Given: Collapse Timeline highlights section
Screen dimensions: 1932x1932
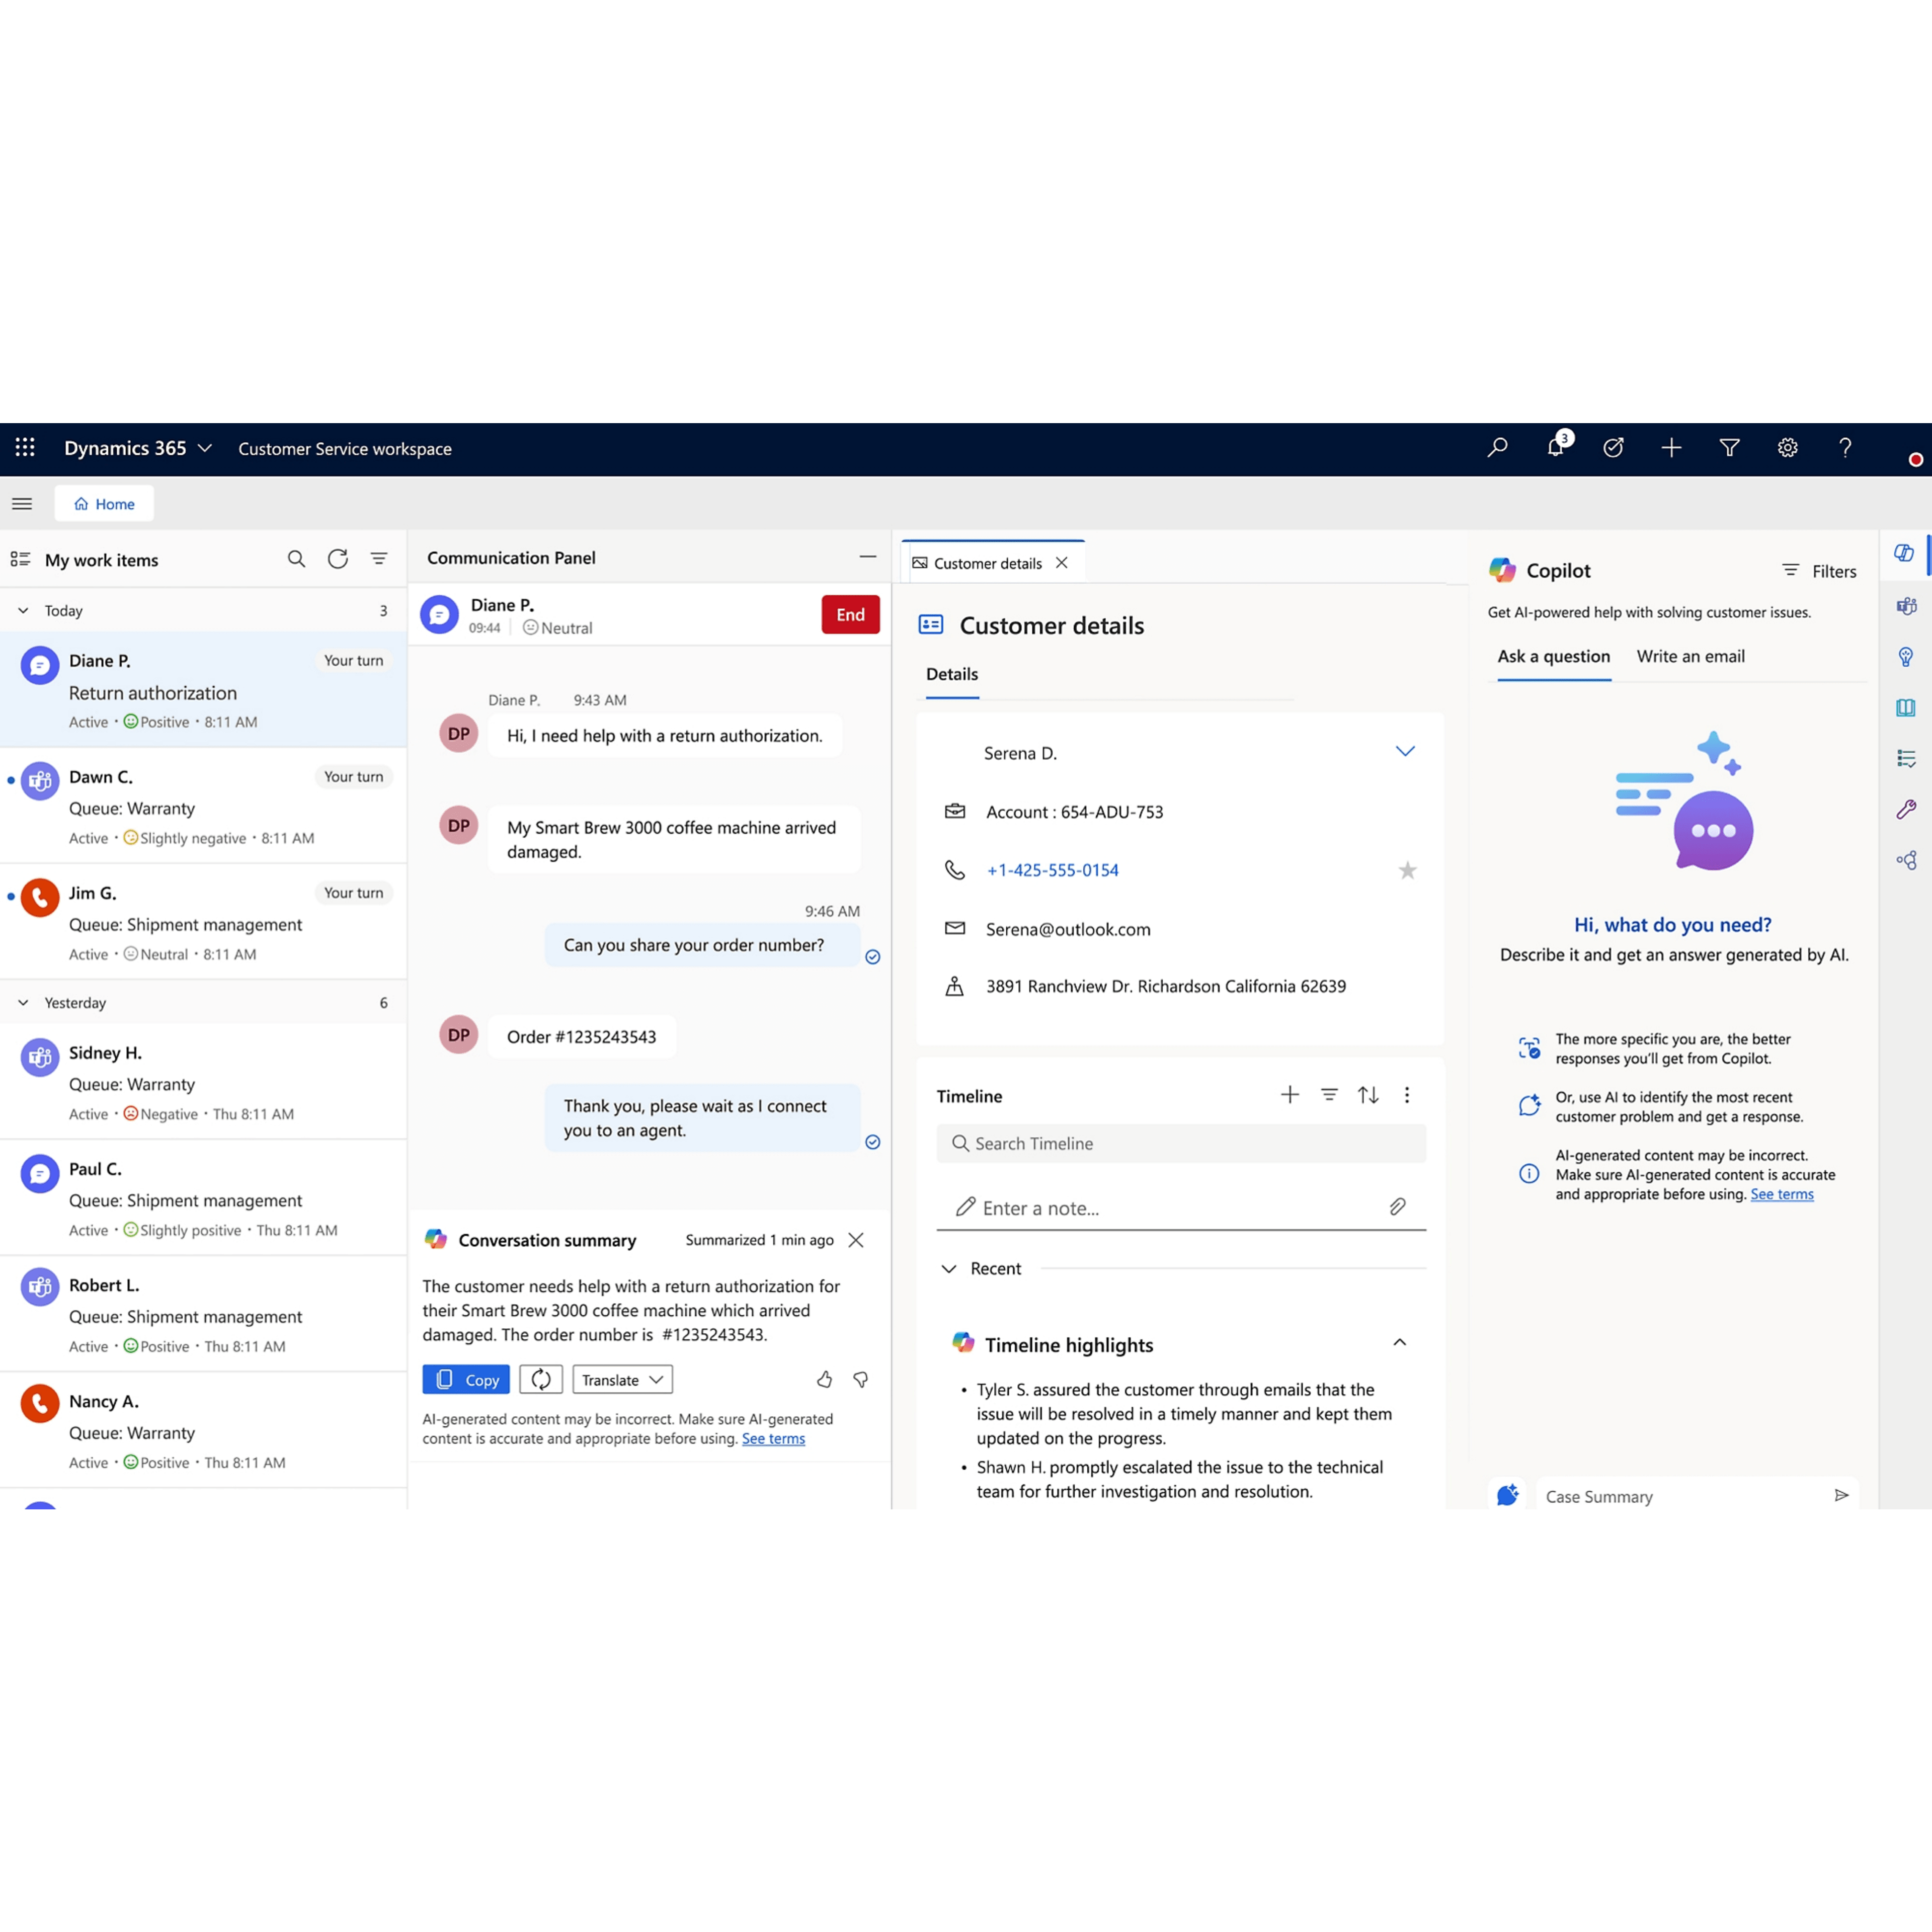Looking at the screenshot, I should click(x=1400, y=1343).
